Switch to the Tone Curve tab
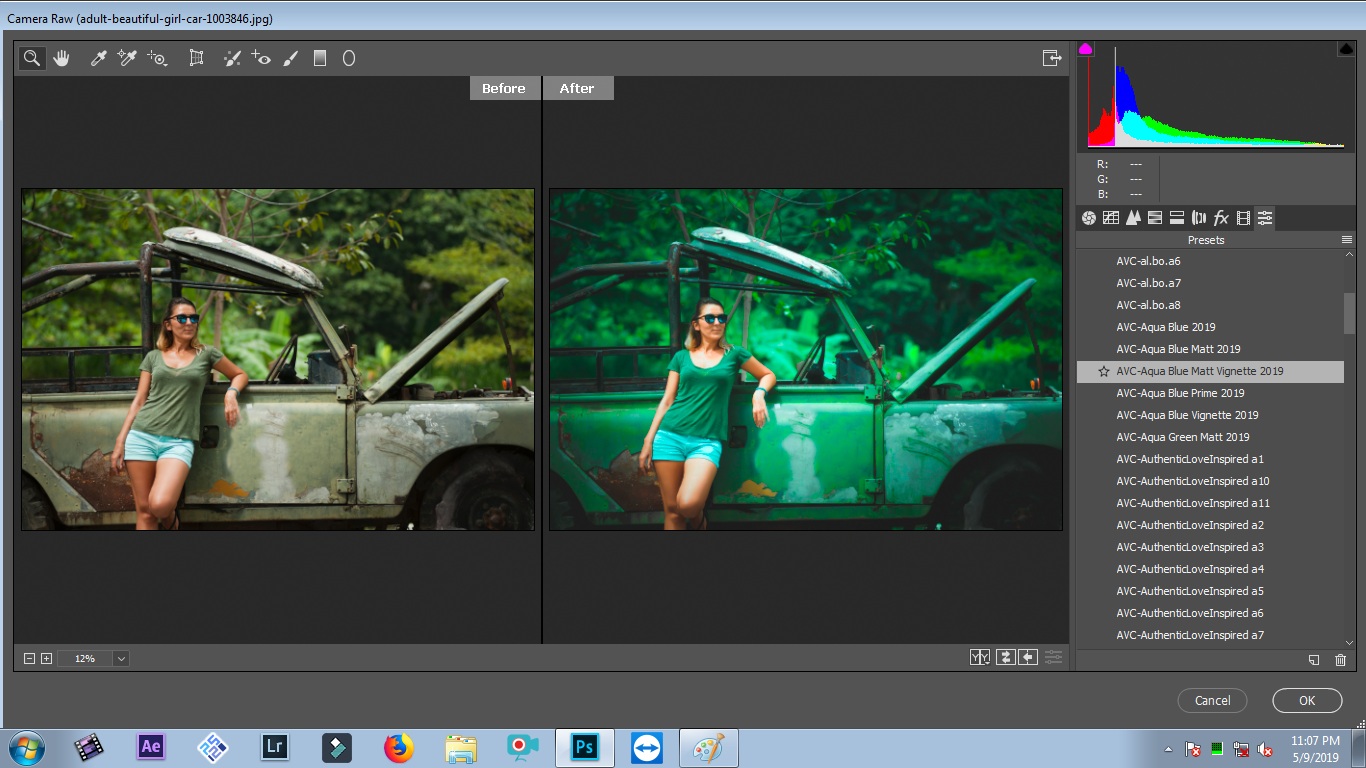 click(1111, 218)
